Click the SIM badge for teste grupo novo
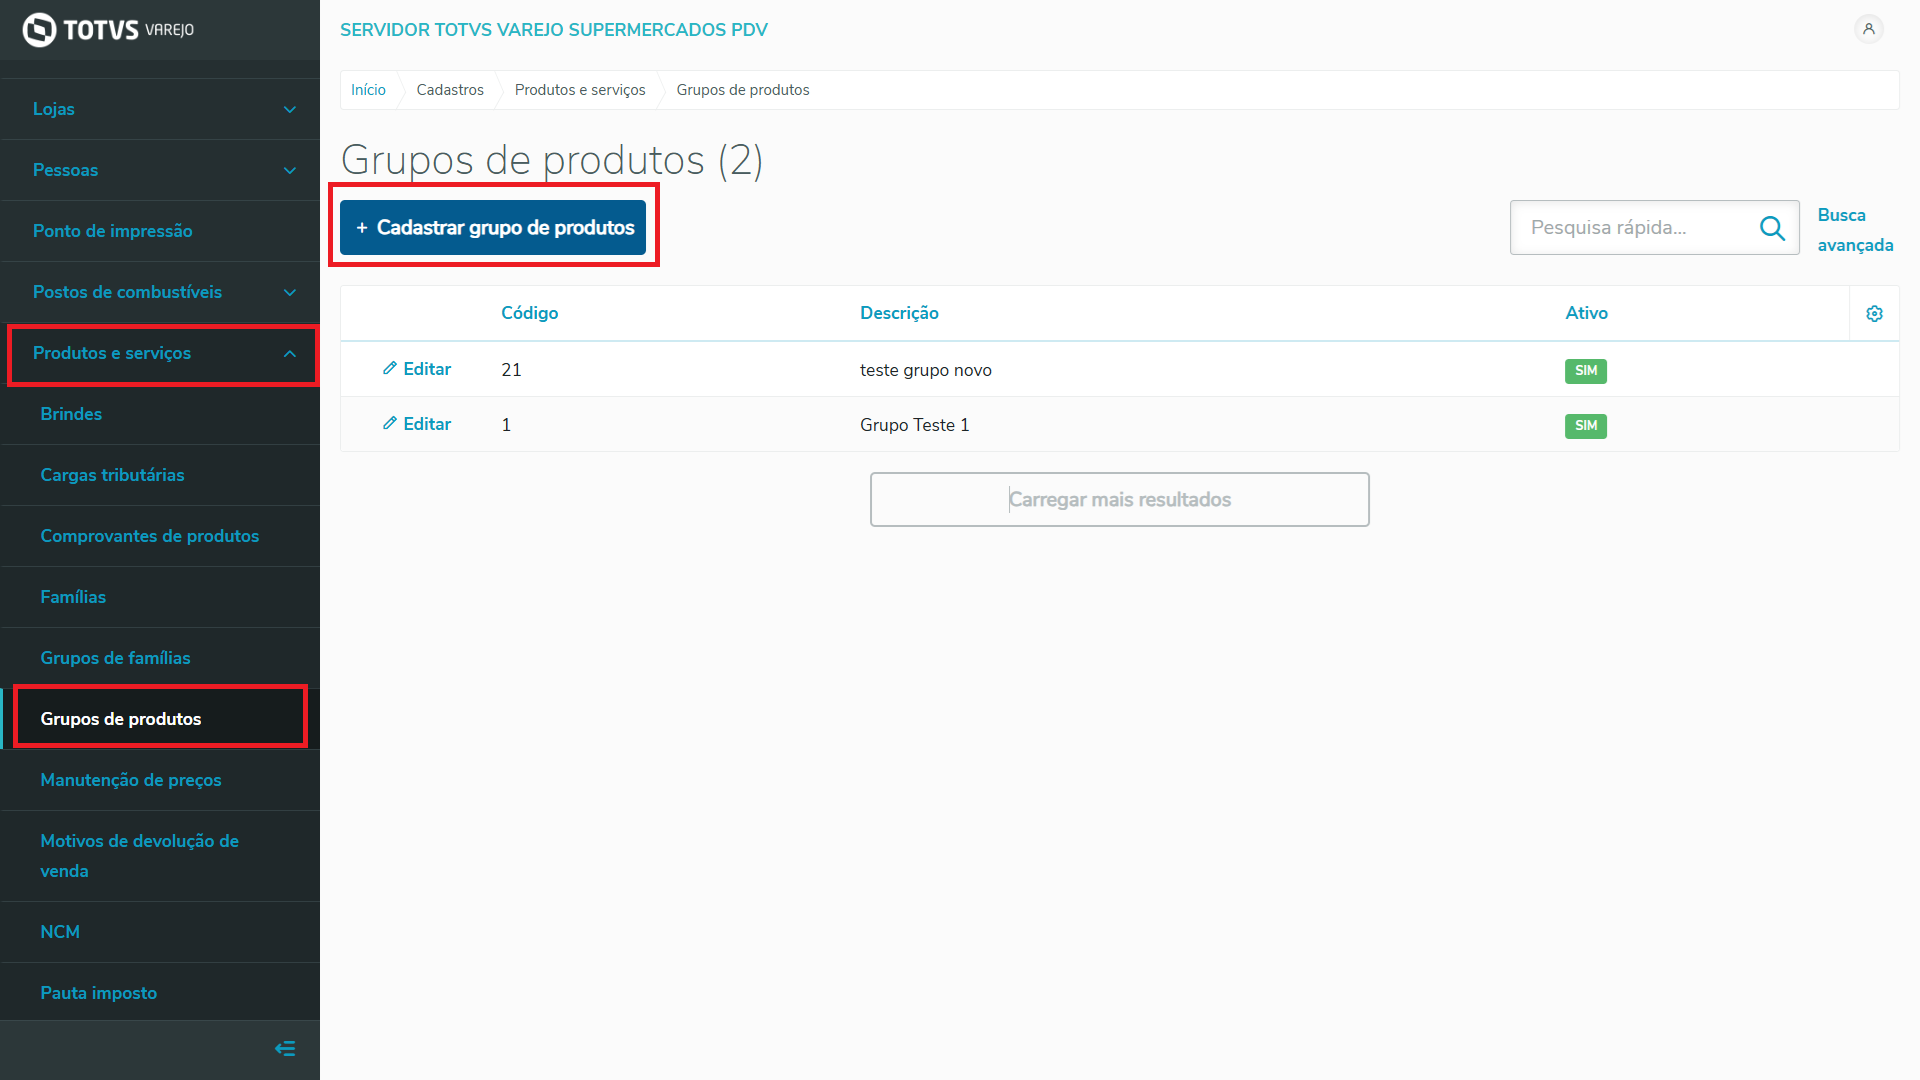Image resolution: width=1920 pixels, height=1080 pixels. [x=1585, y=371]
